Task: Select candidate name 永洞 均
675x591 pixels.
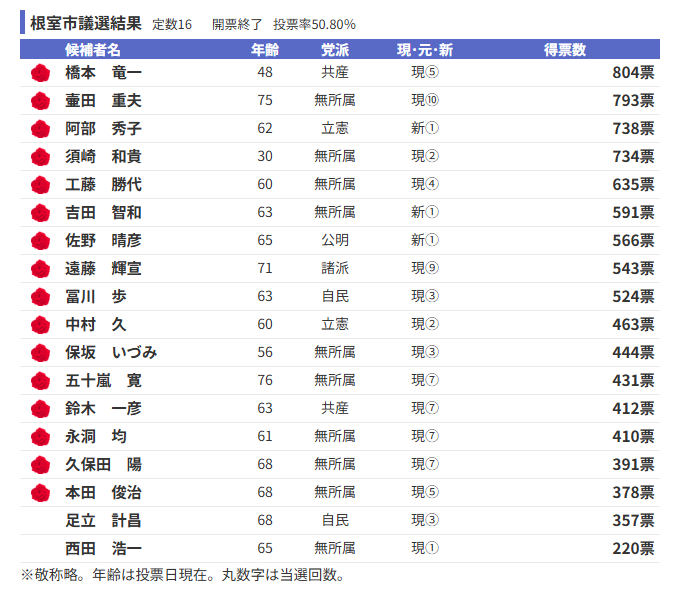Action: 96,436
